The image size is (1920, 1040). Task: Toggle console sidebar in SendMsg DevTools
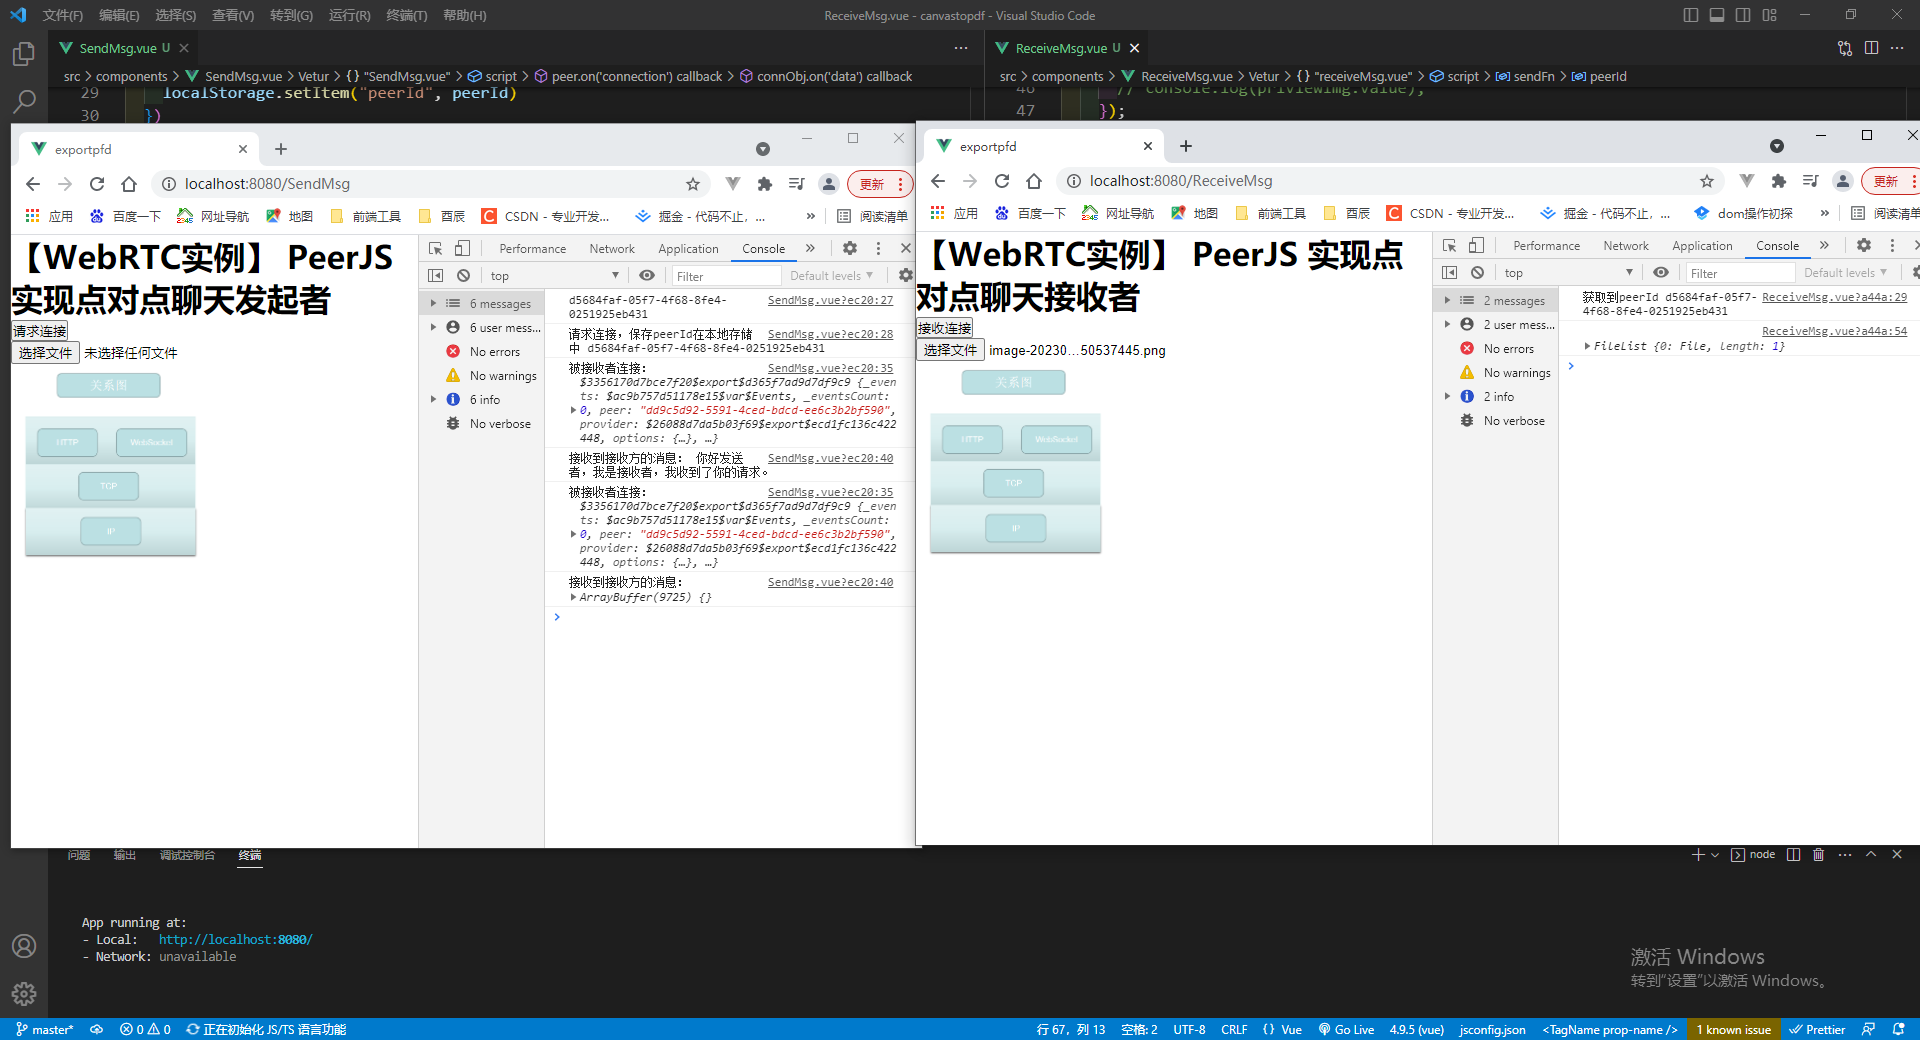tap(436, 275)
